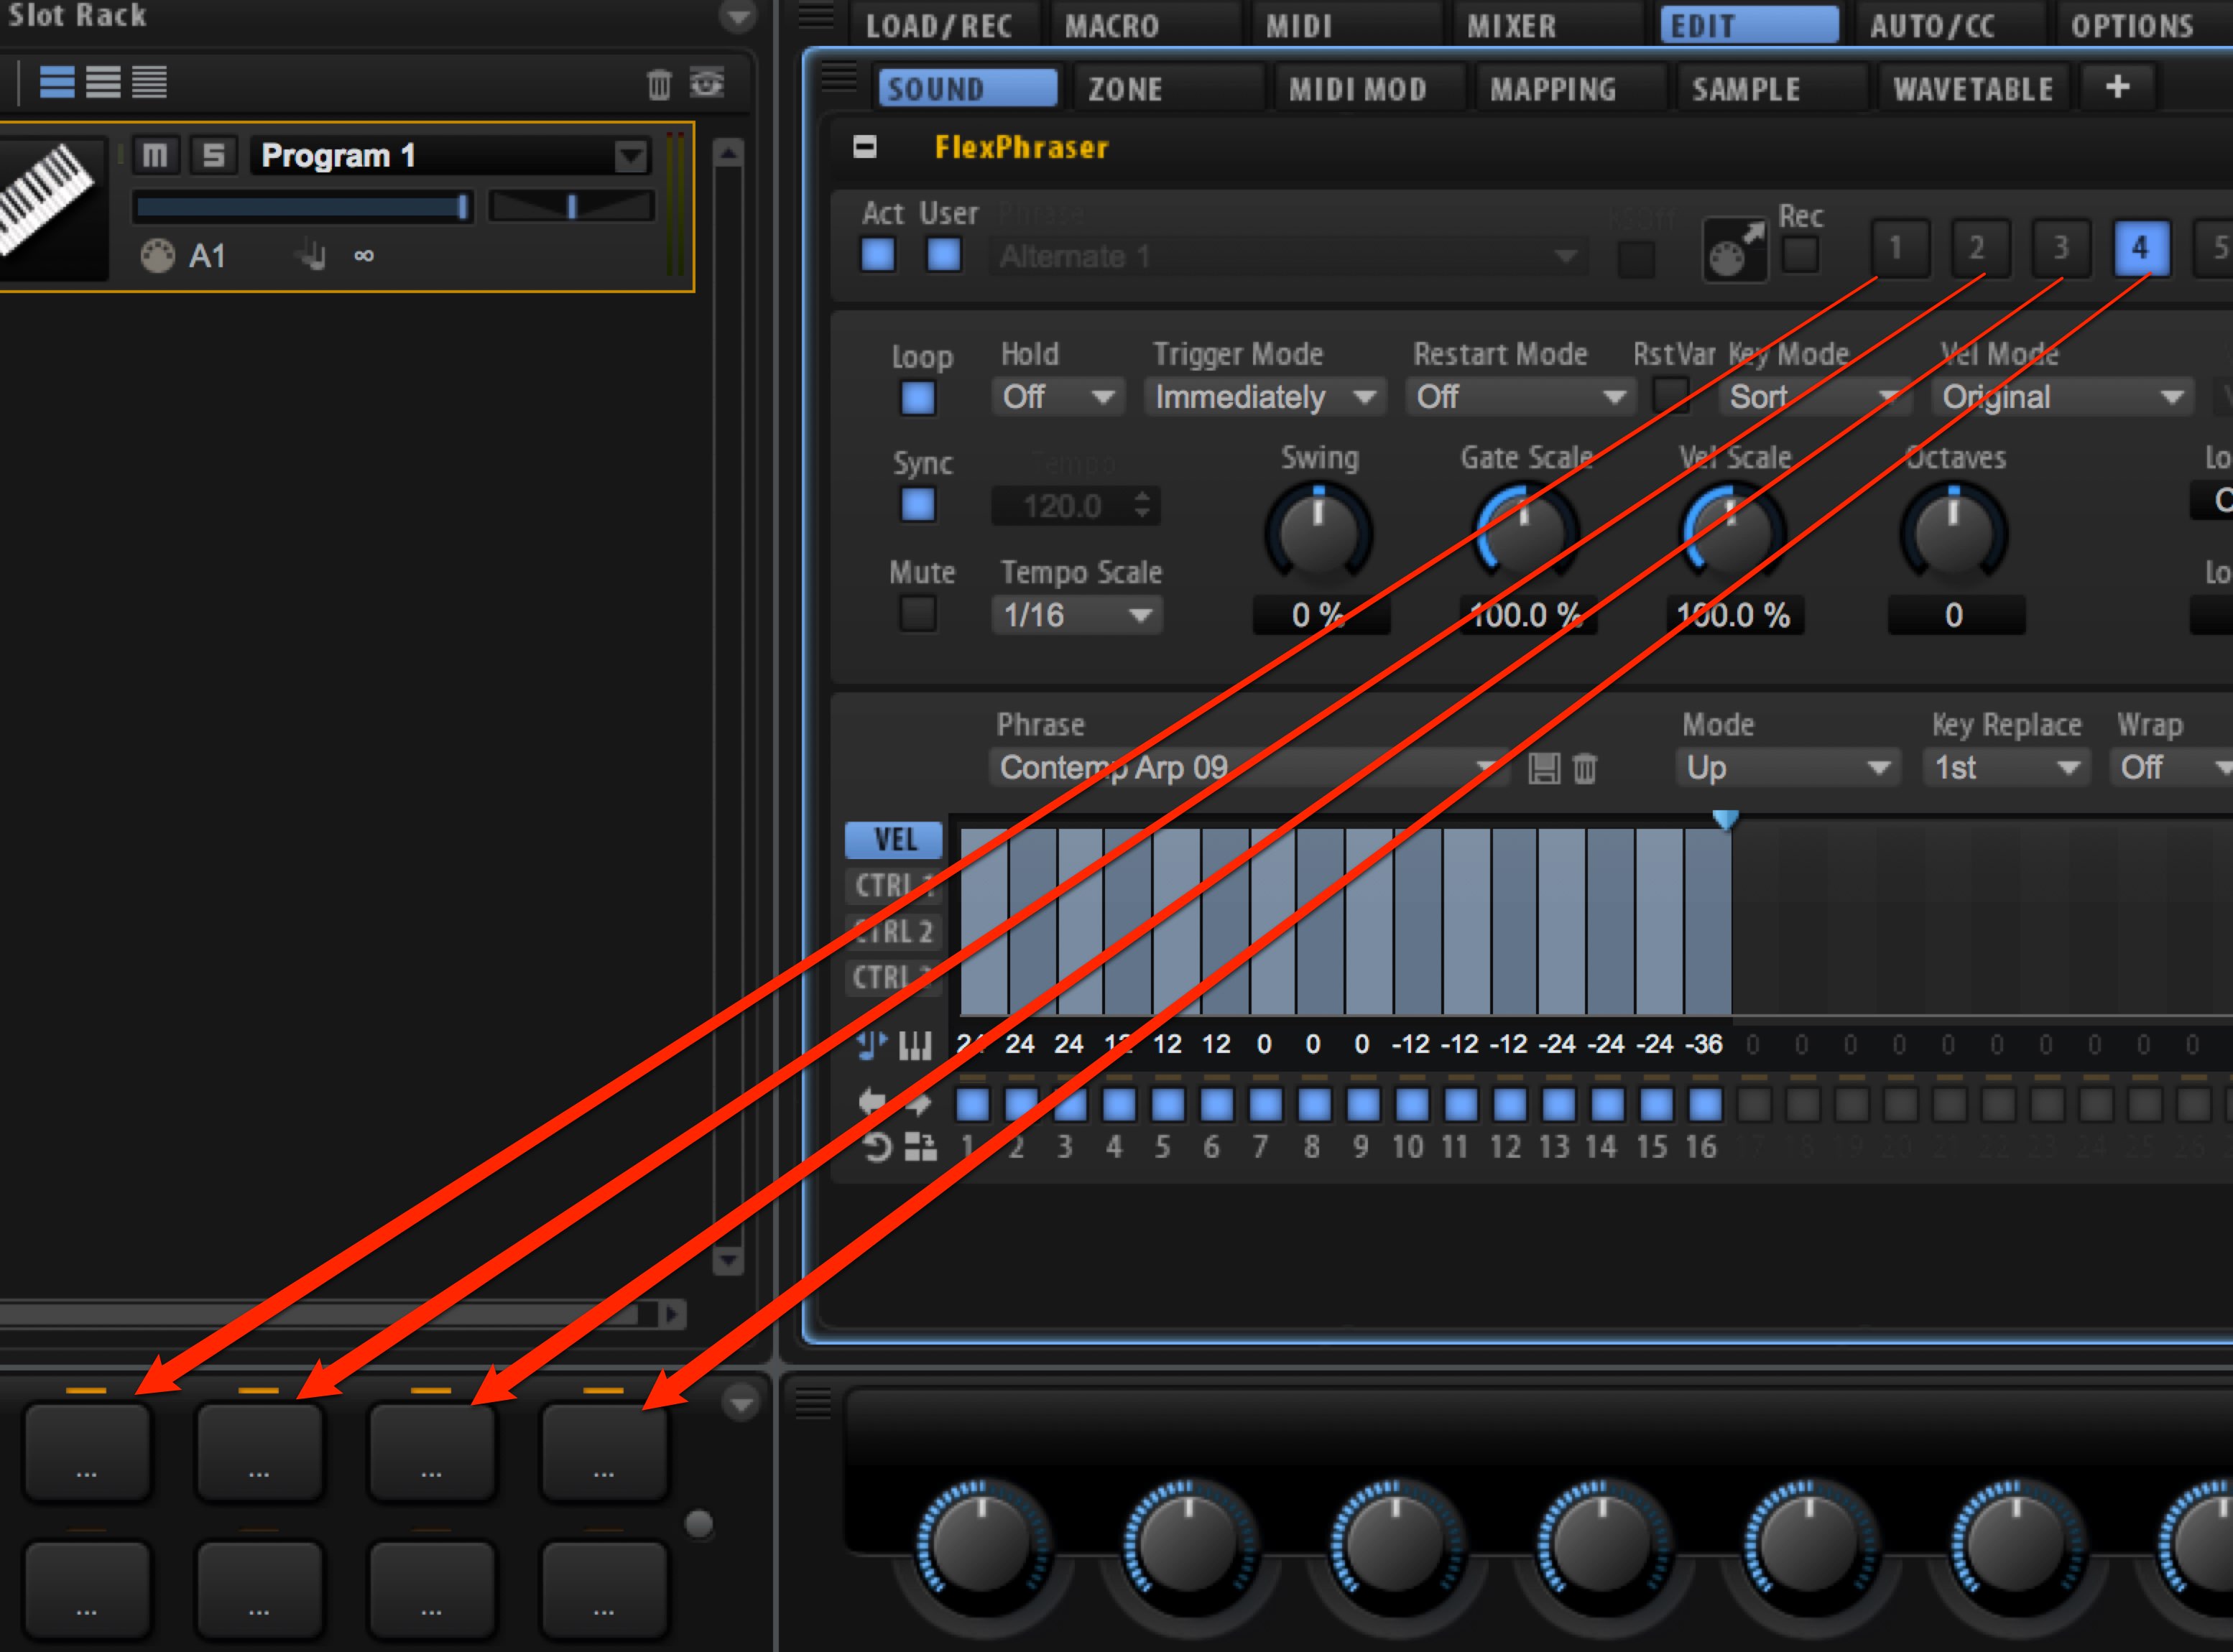Click the duplicate phrase blocks icon
2233x1652 pixels.
click(920, 1148)
